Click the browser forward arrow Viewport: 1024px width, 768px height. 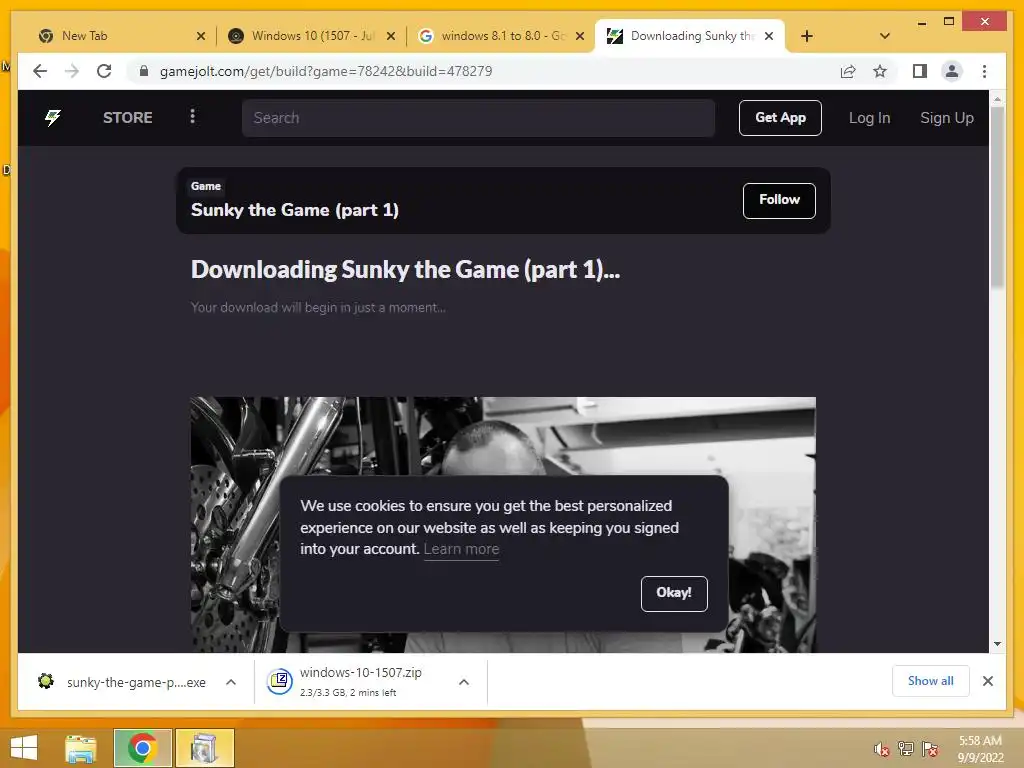click(72, 71)
